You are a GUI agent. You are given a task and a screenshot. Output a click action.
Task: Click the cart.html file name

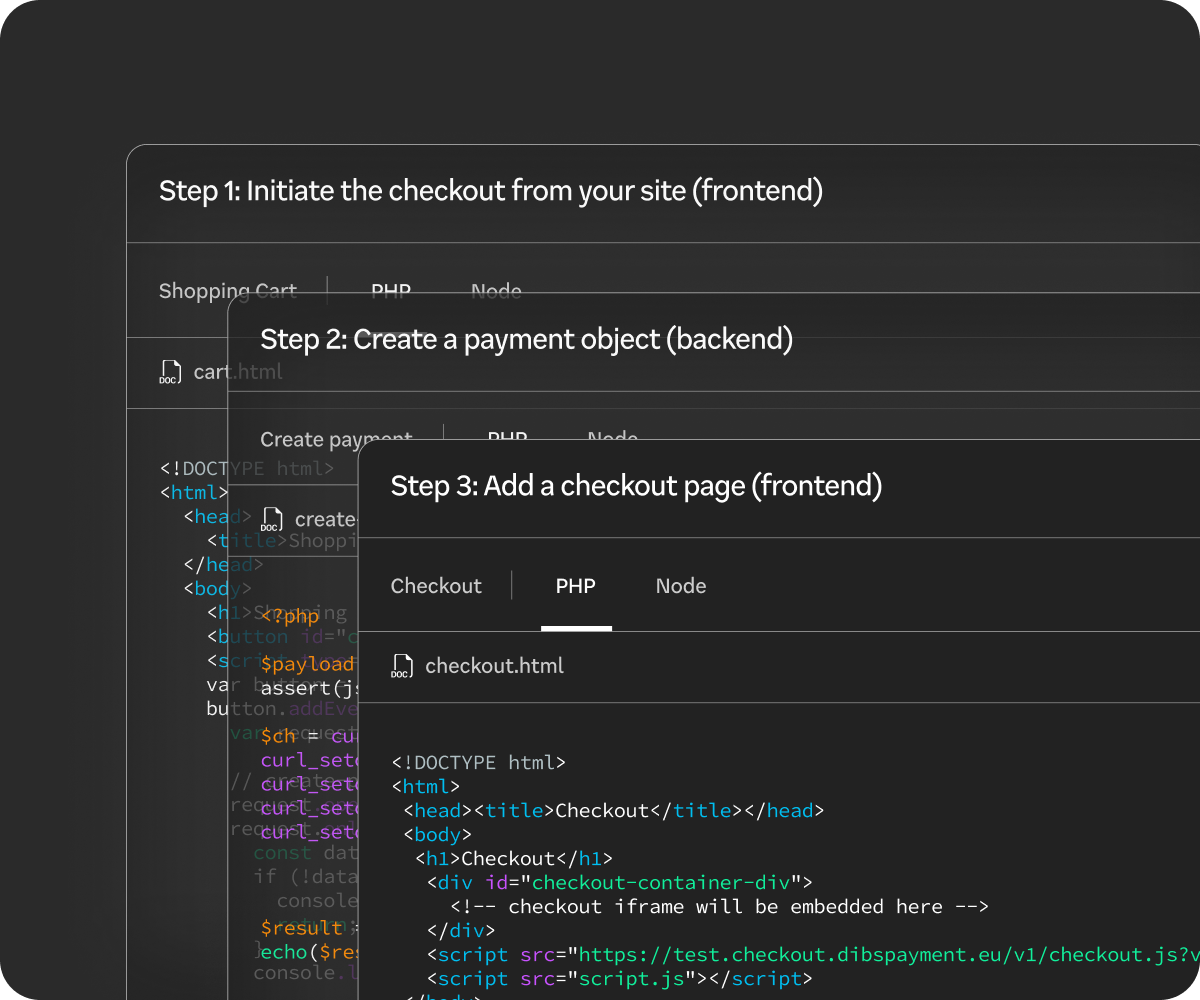(212, 372)
